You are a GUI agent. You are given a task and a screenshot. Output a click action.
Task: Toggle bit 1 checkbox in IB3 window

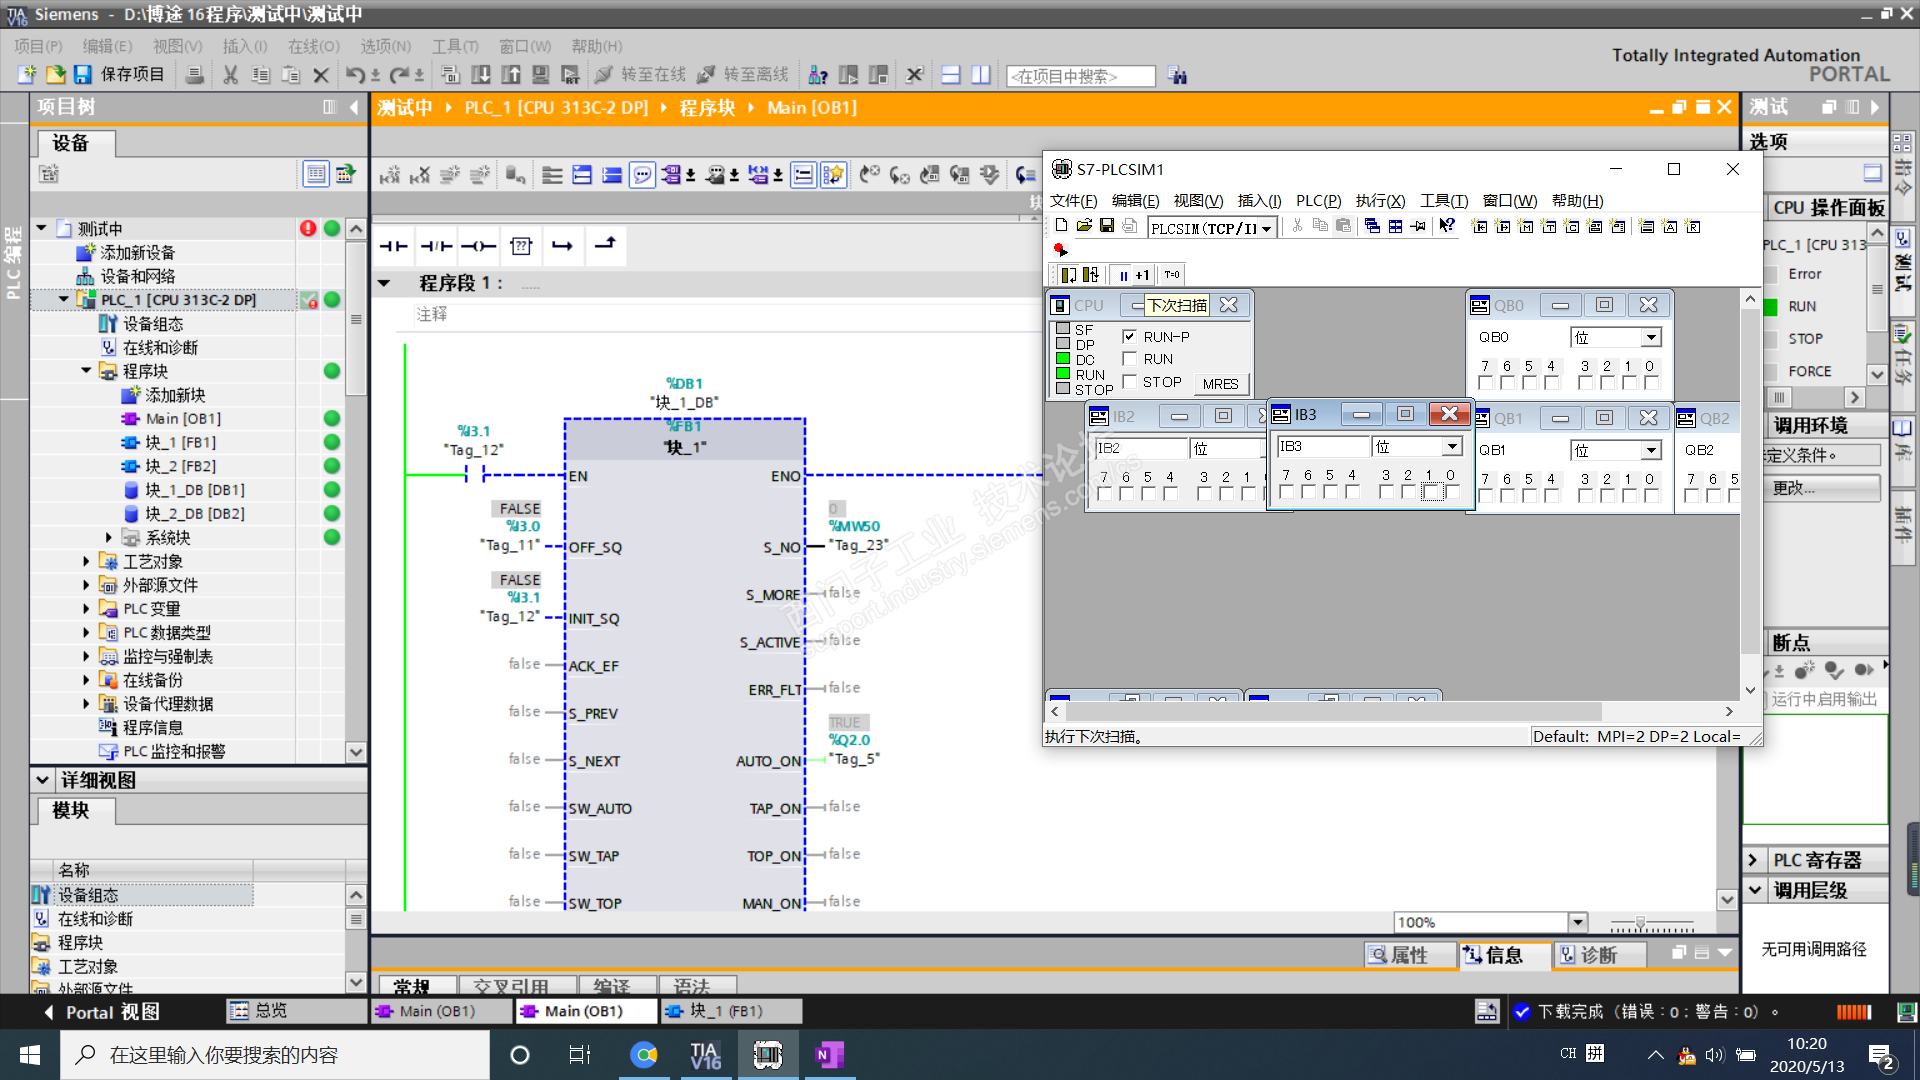pos(1430,492)
